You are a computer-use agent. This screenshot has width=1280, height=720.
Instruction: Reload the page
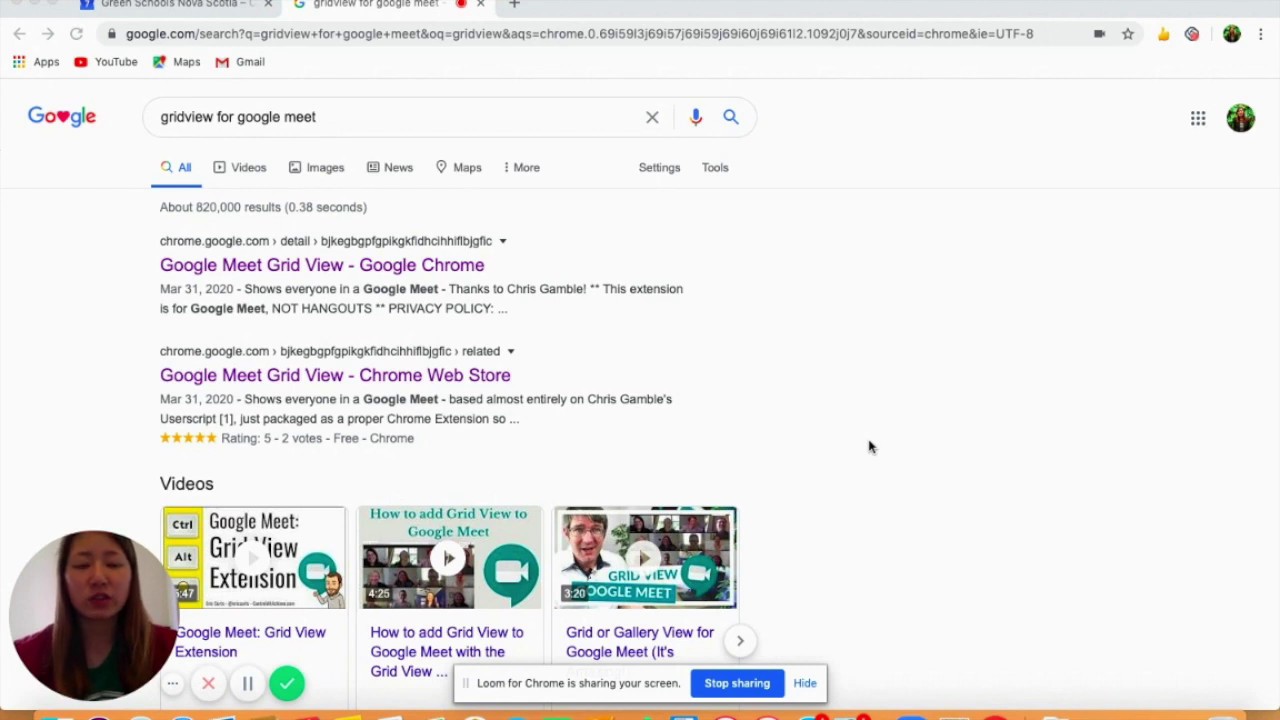click(76, 34)
